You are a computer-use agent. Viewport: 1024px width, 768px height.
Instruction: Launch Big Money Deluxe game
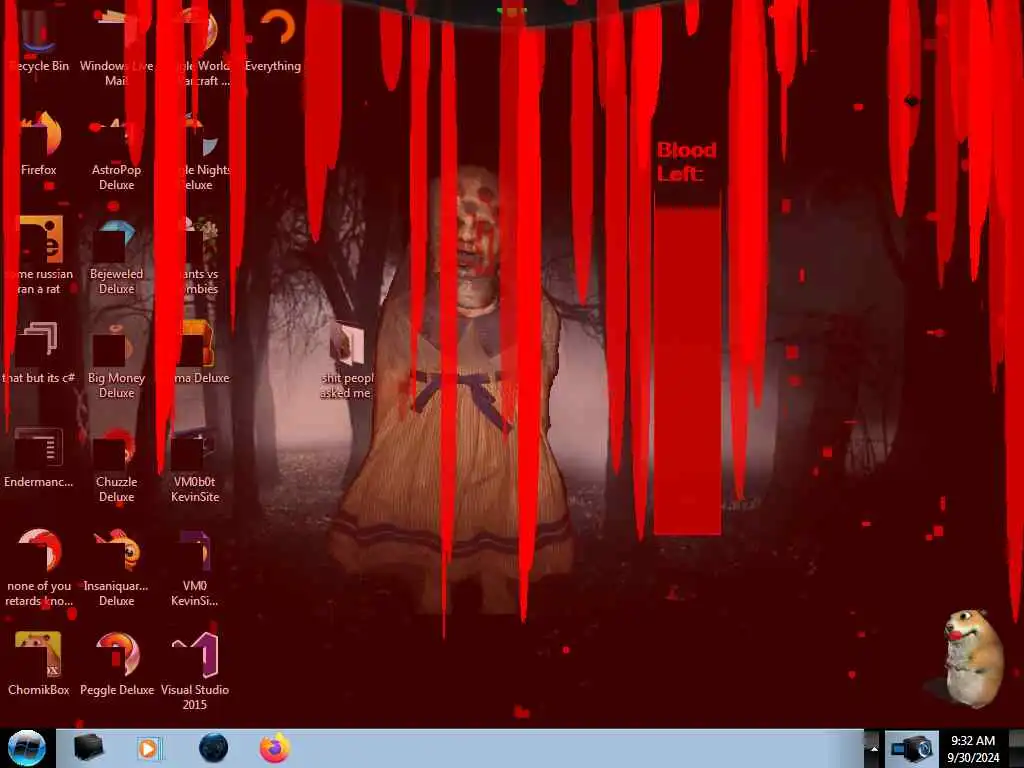pyautogui.click(x=116, y=360)
